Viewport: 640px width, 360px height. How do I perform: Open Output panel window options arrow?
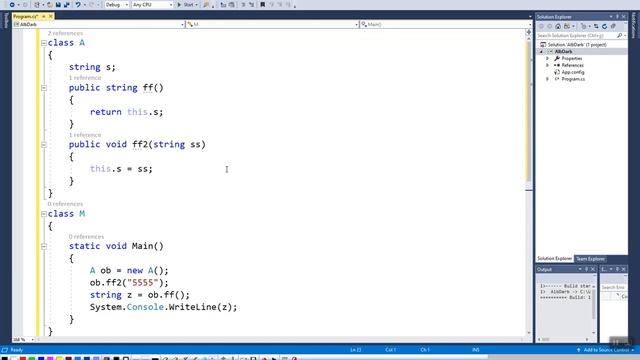coord(580,269)
